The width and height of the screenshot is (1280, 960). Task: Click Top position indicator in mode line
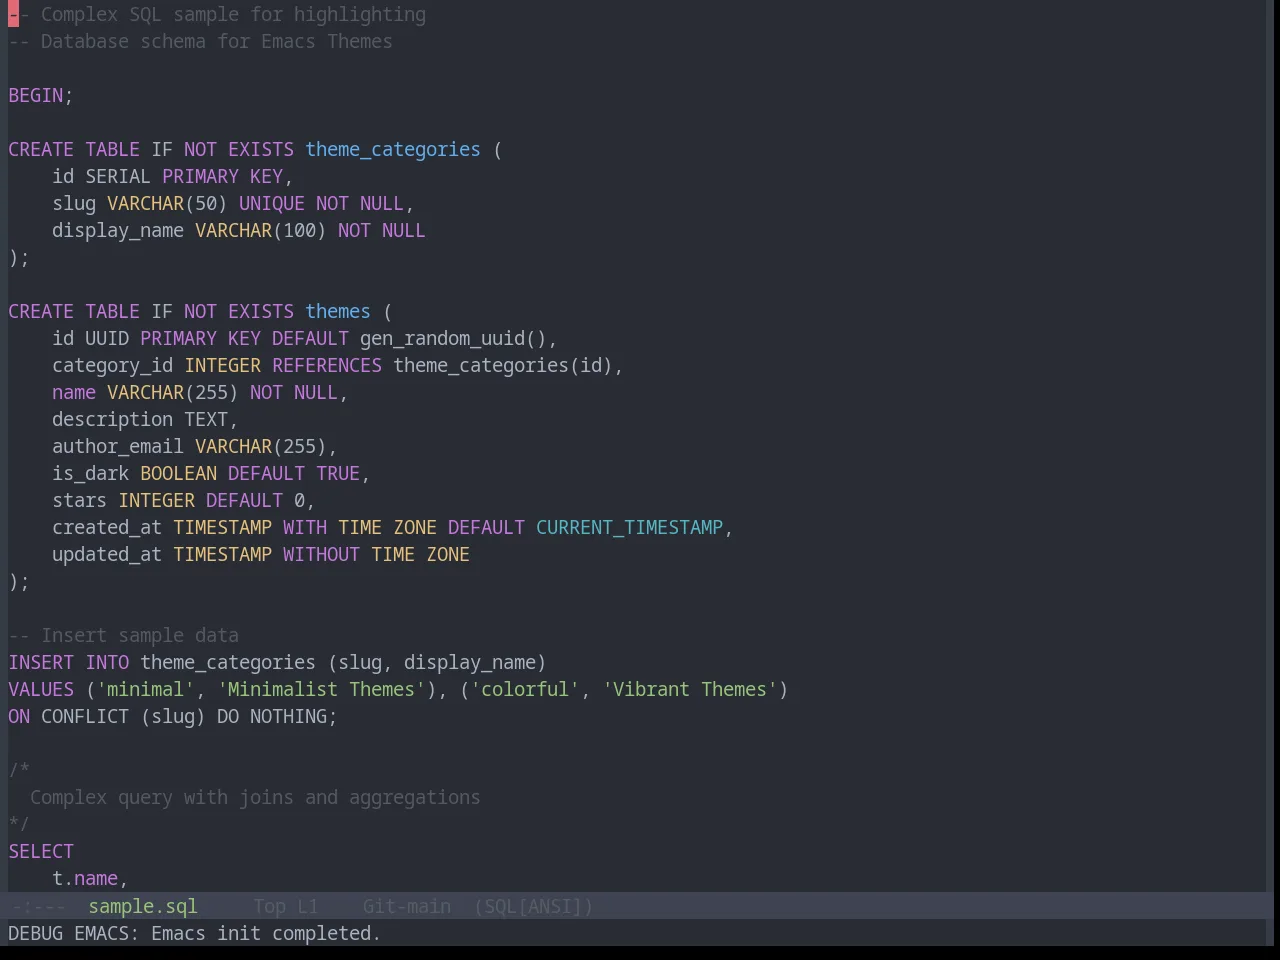click(x=269, y=906)
